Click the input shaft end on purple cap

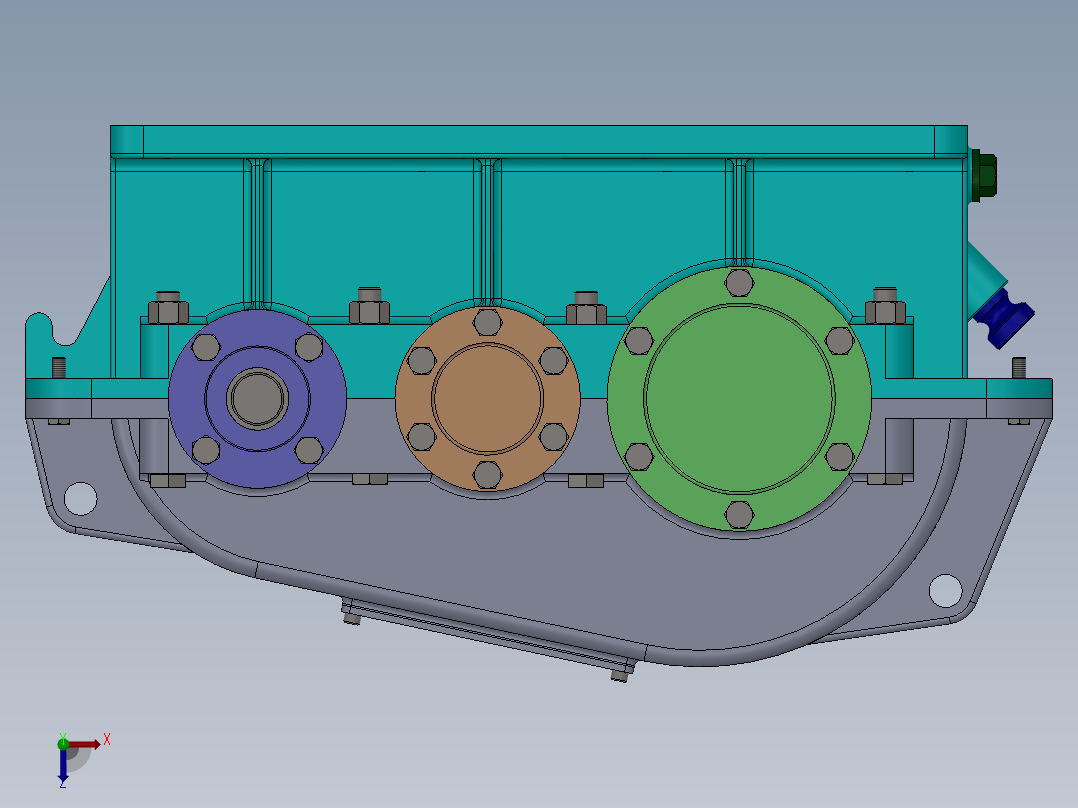click(x=257, y=398)
